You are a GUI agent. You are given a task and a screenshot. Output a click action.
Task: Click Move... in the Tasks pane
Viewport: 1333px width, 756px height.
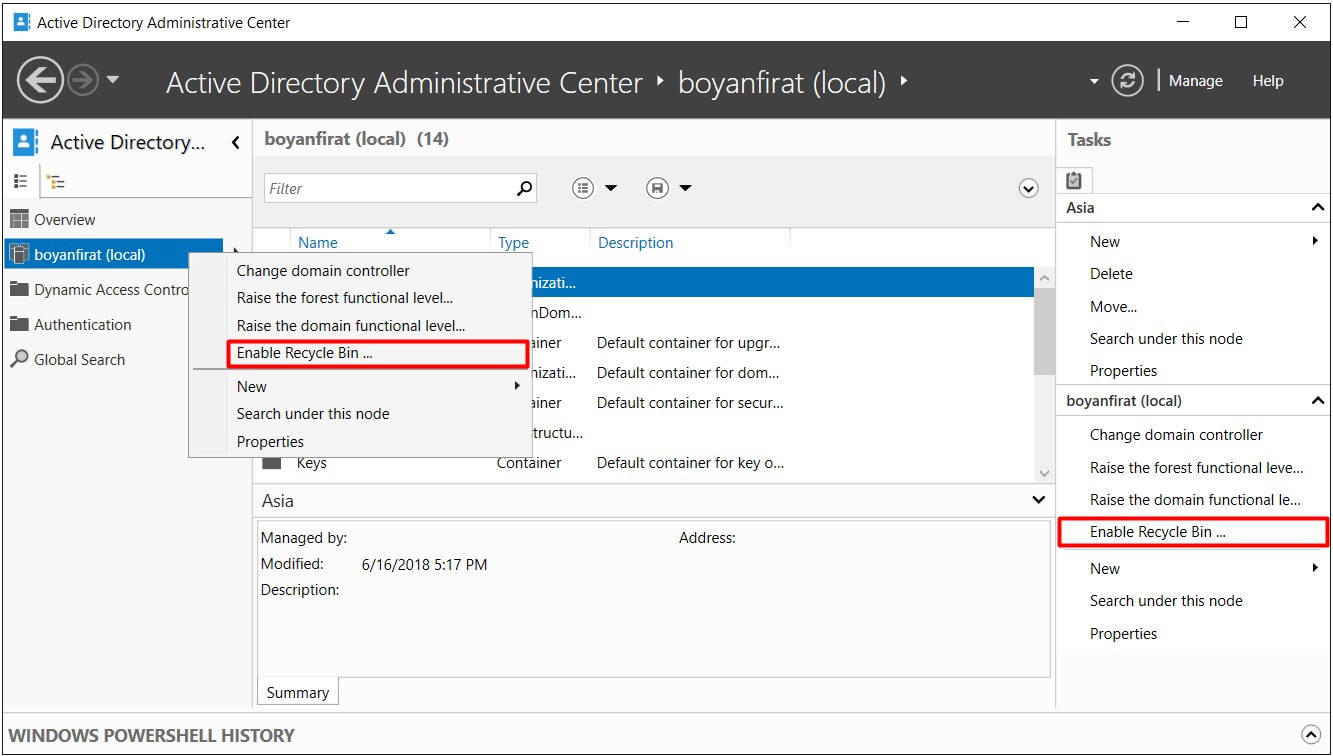point(1113,307)
